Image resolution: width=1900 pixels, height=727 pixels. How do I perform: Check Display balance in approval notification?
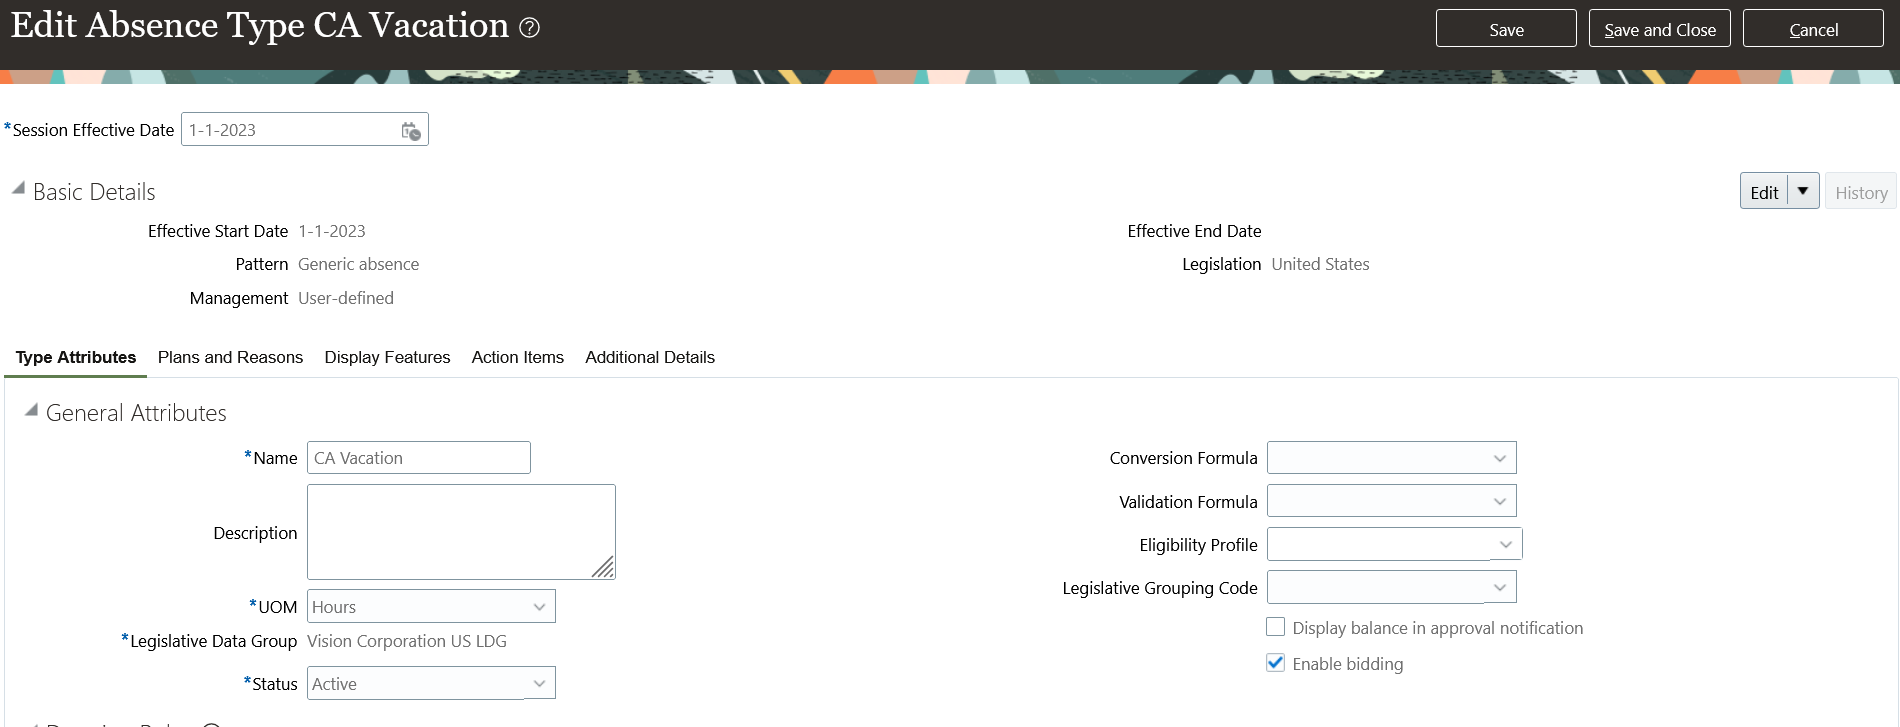[x=1276, y=627]
